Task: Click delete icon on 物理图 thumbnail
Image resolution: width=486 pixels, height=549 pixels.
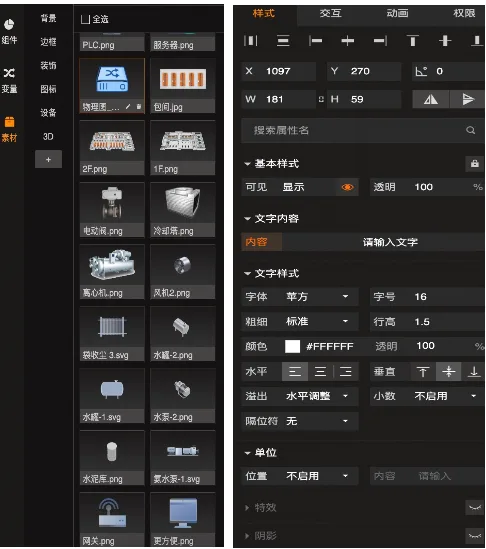Action: click(x=139, y=106)
